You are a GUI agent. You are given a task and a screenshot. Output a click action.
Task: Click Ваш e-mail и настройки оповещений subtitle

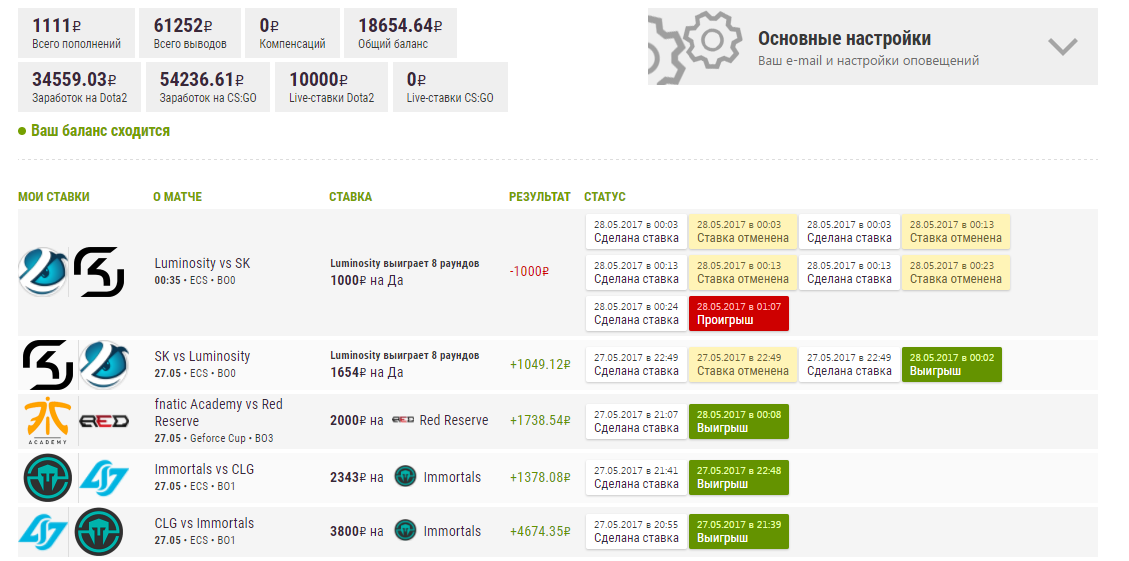[868, 60]
